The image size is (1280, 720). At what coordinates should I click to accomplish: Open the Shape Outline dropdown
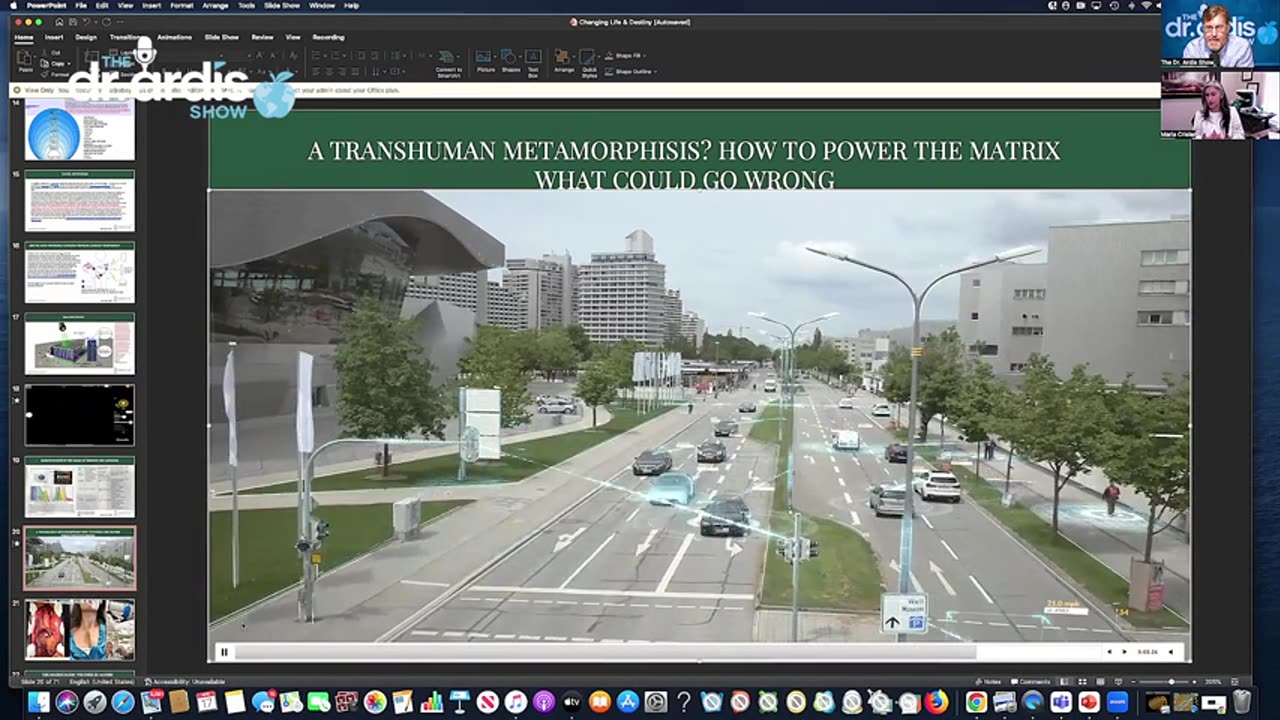coord(630,71)
